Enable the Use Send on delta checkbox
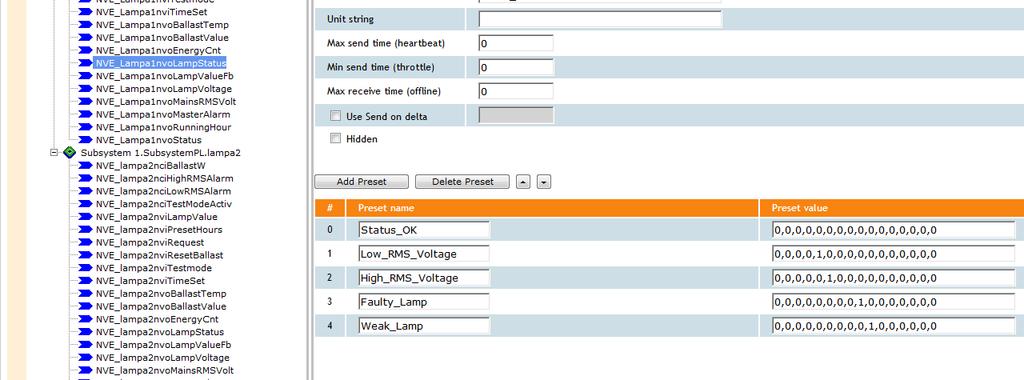Screen dimensions: 1024x380 point(336,116)
